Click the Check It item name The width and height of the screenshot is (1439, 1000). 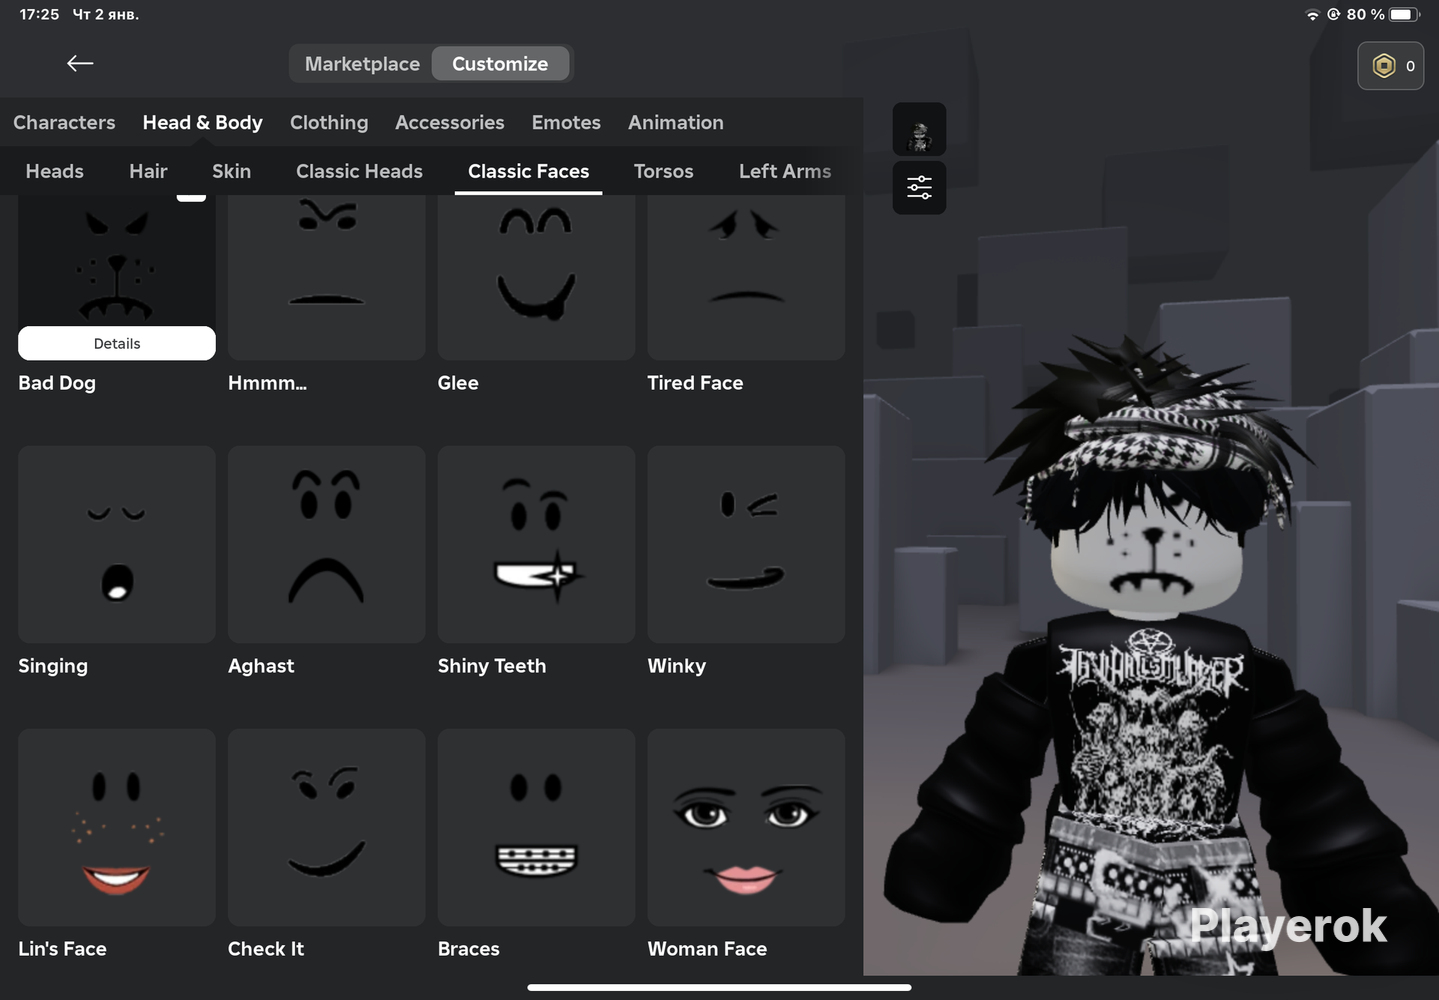pyautogui.click(x=266, y=949)
